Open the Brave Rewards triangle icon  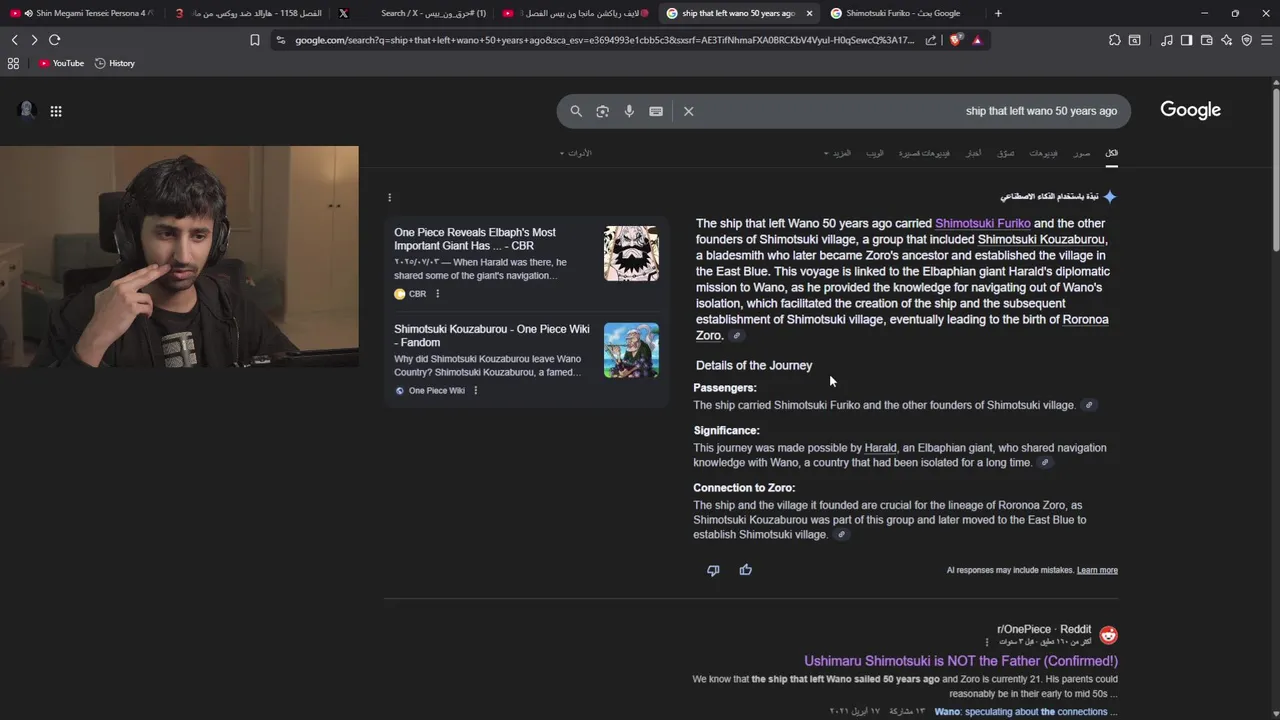pos(977,40)
